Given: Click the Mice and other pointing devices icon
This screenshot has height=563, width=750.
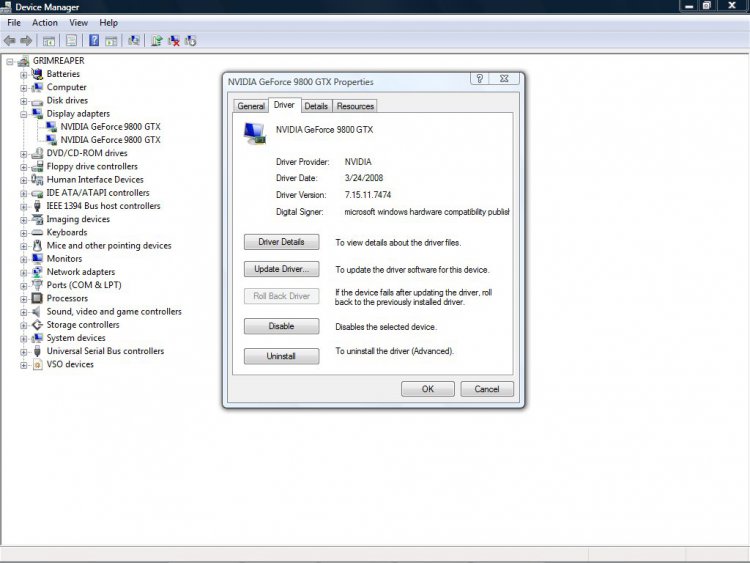Looking at the screenshot, I should tap(37, 245).
